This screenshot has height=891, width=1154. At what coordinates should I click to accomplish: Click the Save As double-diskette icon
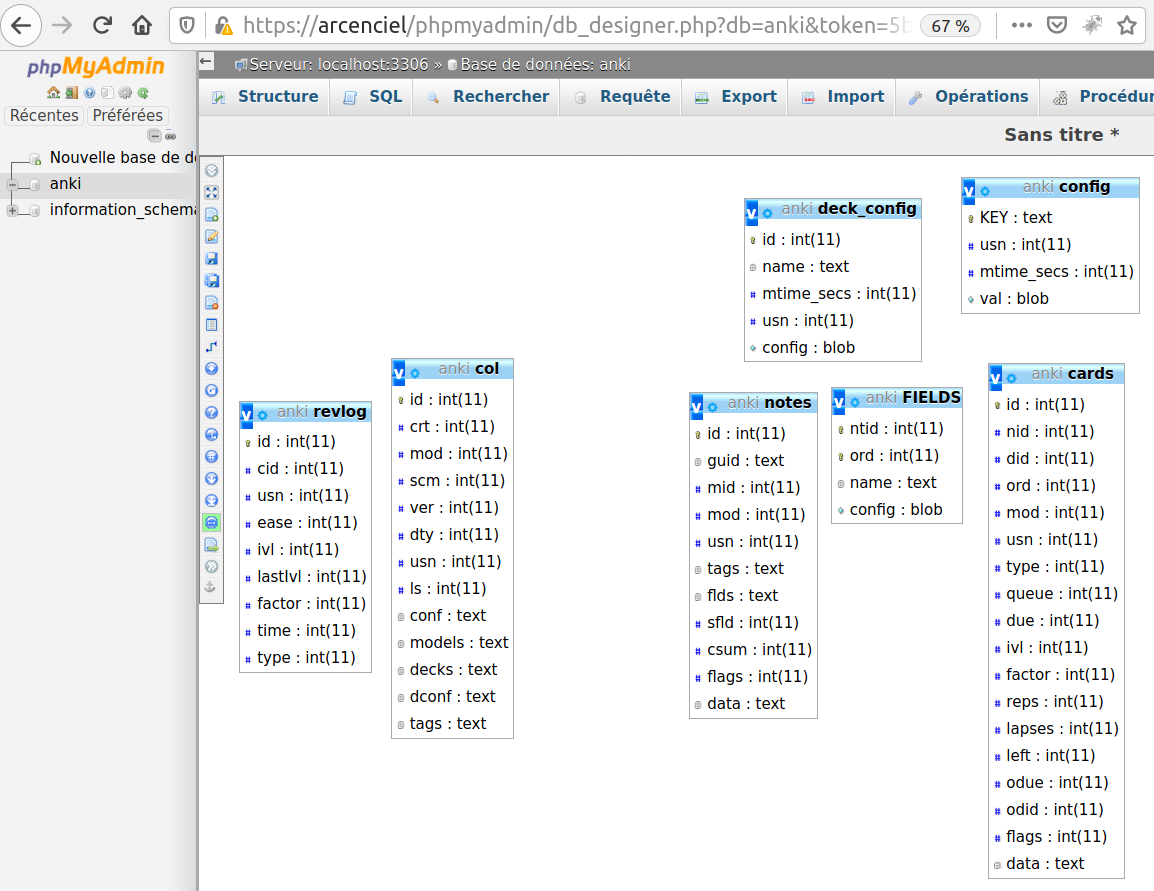click(211, 281)
